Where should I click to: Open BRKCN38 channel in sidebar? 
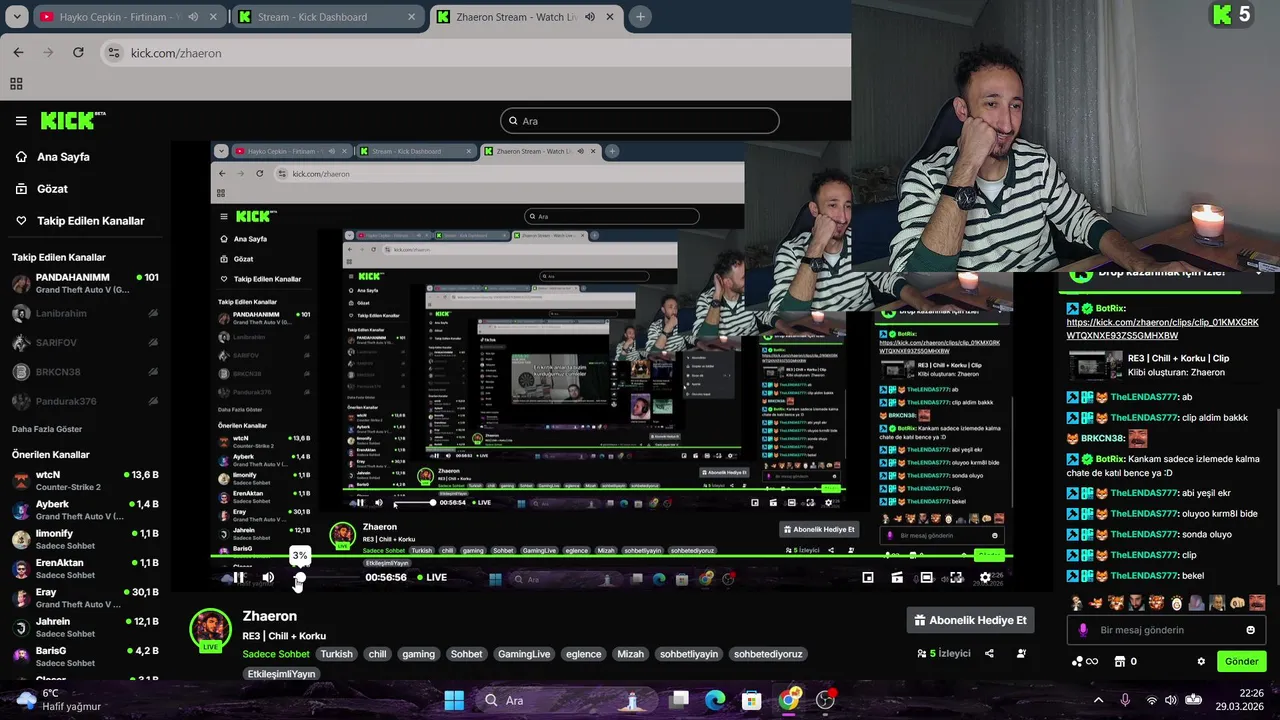coord(85,372)
